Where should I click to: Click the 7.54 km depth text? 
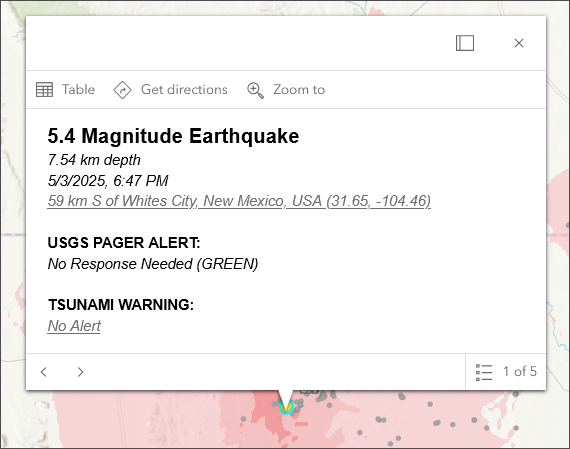click(x=94, y=160)
